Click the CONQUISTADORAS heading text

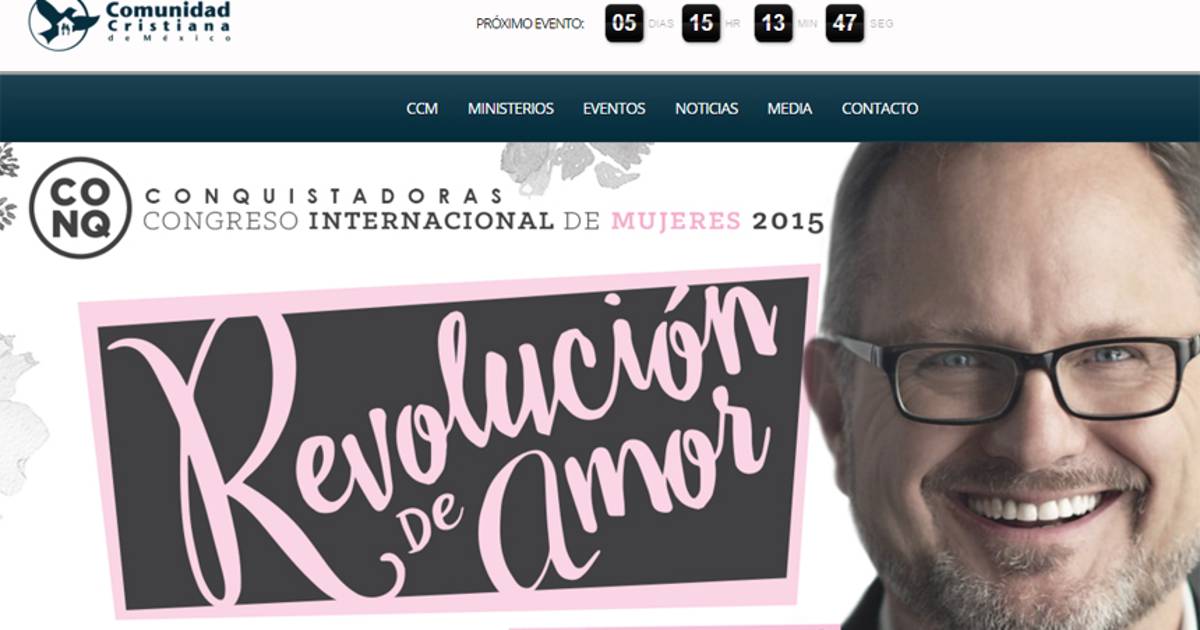323,194
